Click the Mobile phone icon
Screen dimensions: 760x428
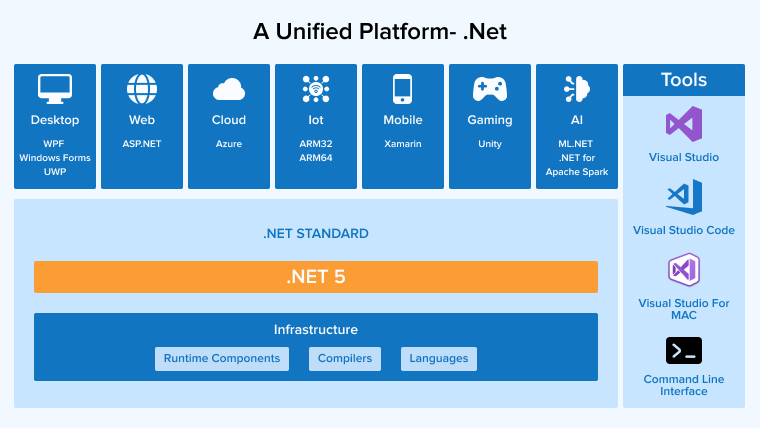pyautogui.click(x=402, y=89)
